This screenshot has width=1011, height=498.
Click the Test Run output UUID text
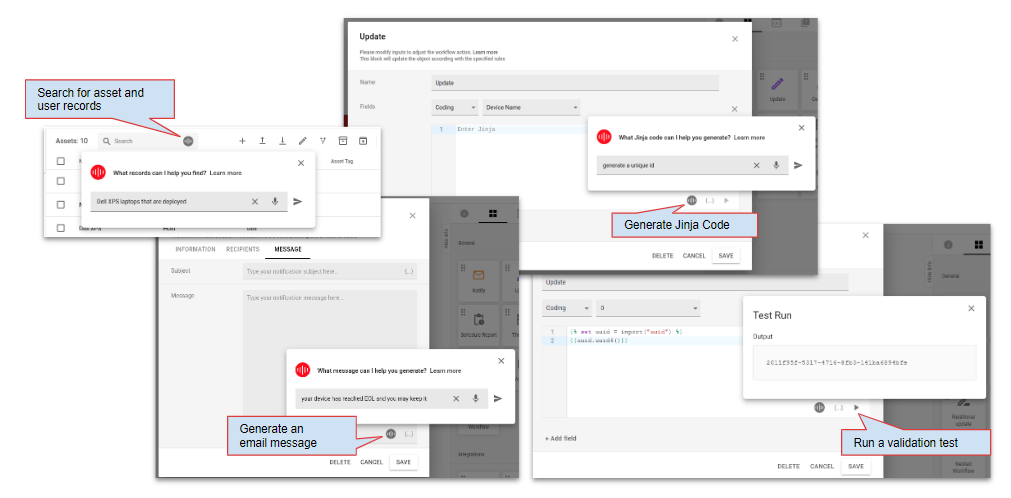click(837, 363)
